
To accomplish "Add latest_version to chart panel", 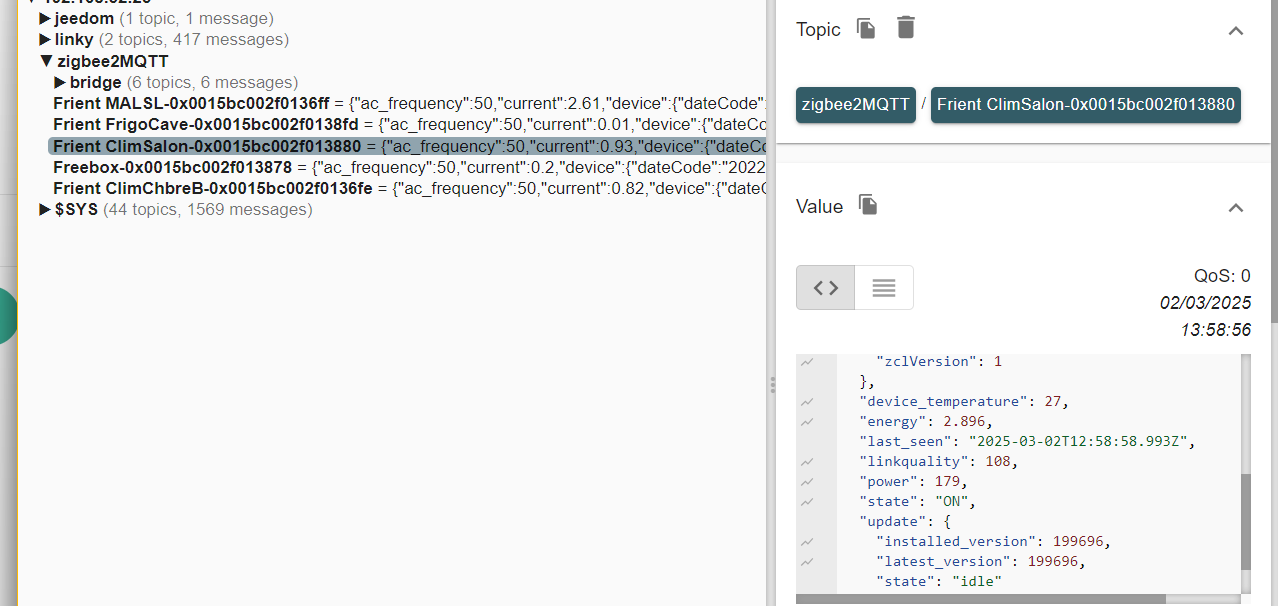I will [x=806, y=561].
